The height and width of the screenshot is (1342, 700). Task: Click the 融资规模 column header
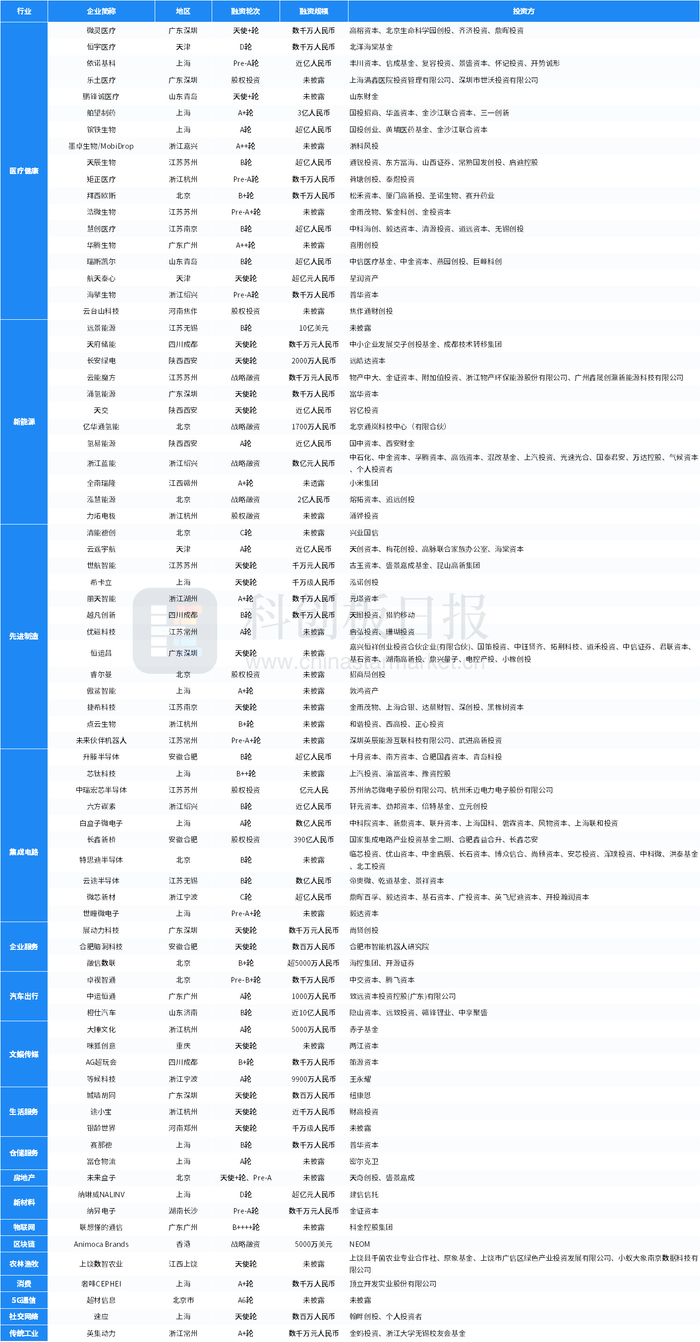click(315, 13)
